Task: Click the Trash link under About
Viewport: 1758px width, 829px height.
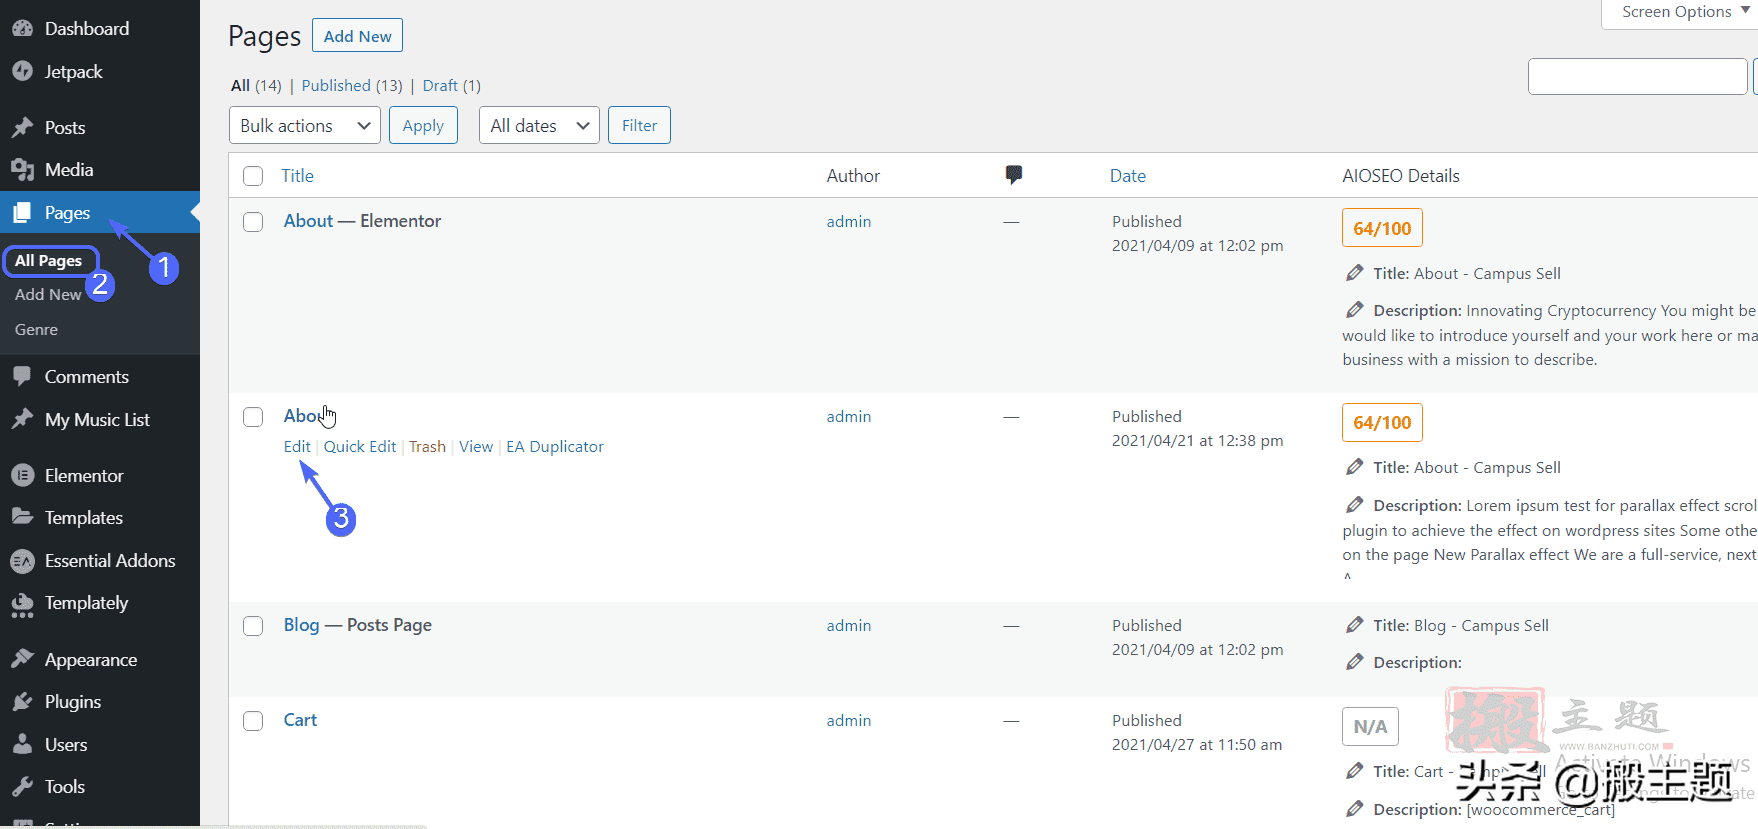Action: [427, 446]
